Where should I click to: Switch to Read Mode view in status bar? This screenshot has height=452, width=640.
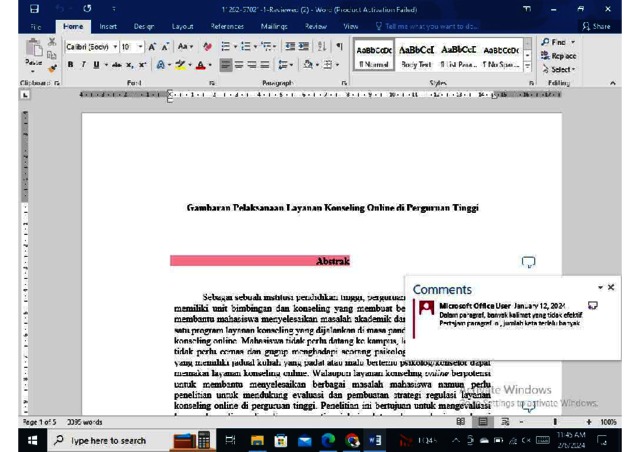pyautogui.click(x=461, y=422)
